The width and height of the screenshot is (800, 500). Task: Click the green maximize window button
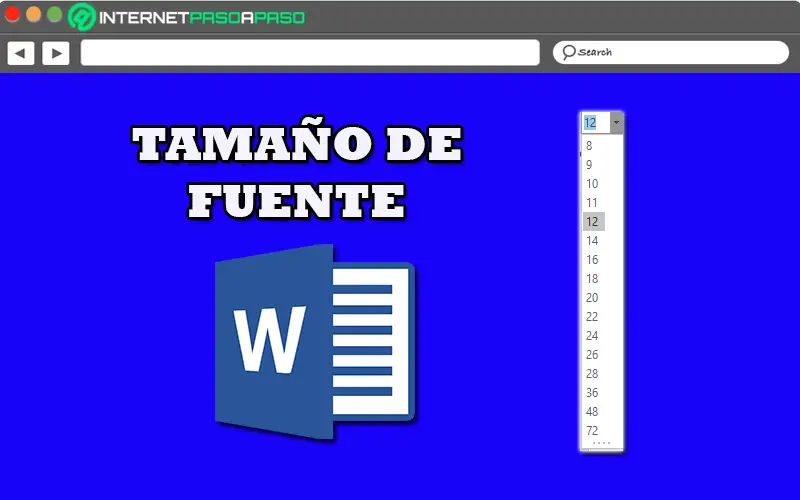click(x=55, y=14)
